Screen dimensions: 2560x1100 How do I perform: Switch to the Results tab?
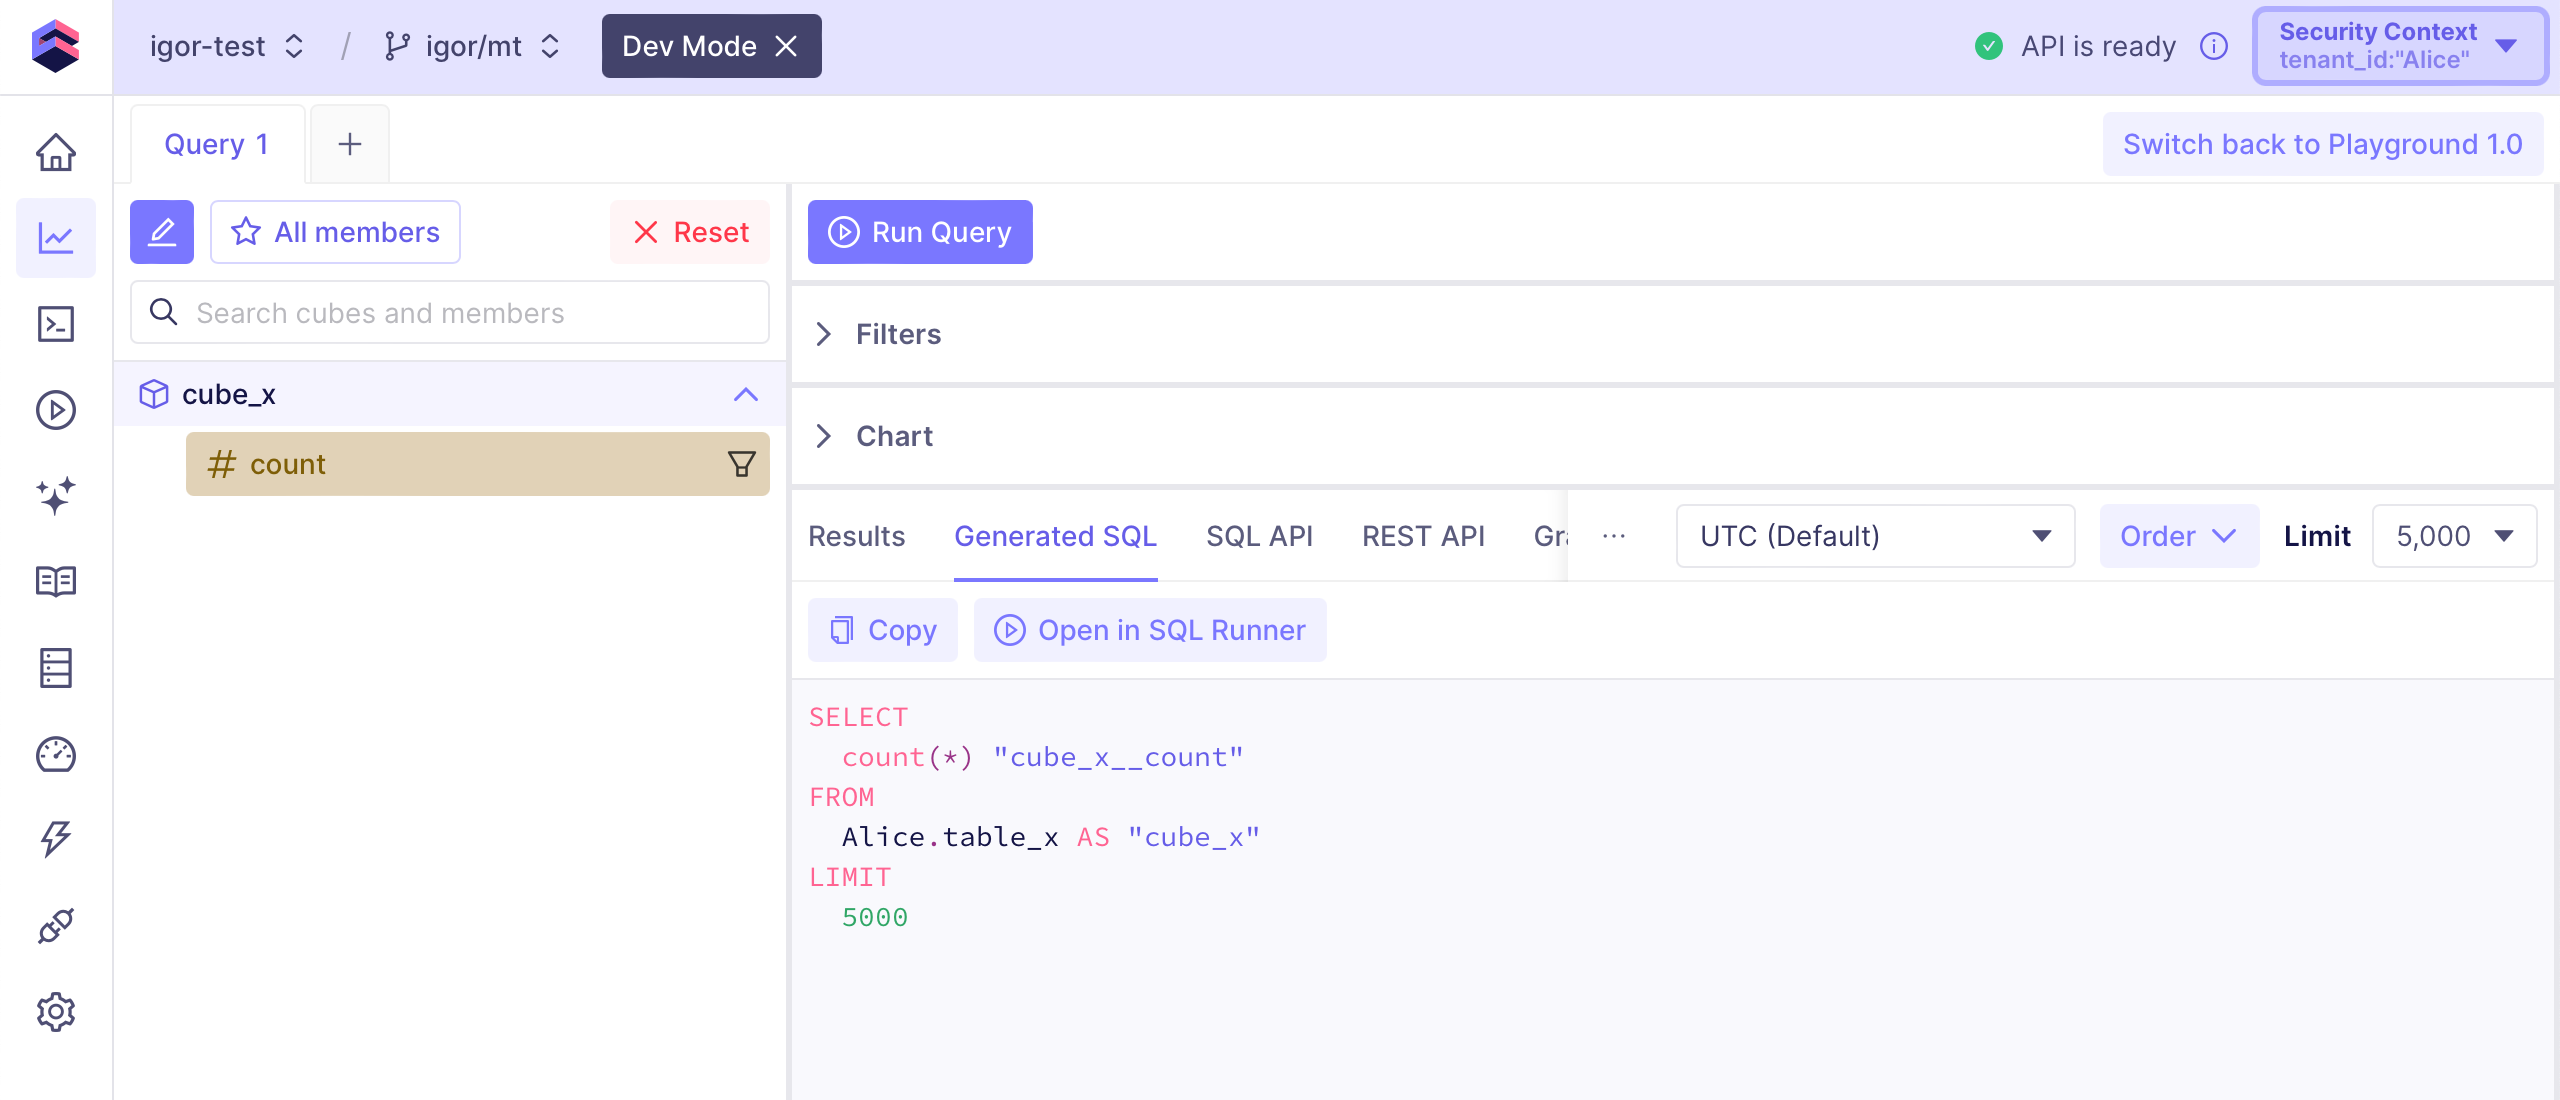(x=856, y=536)
